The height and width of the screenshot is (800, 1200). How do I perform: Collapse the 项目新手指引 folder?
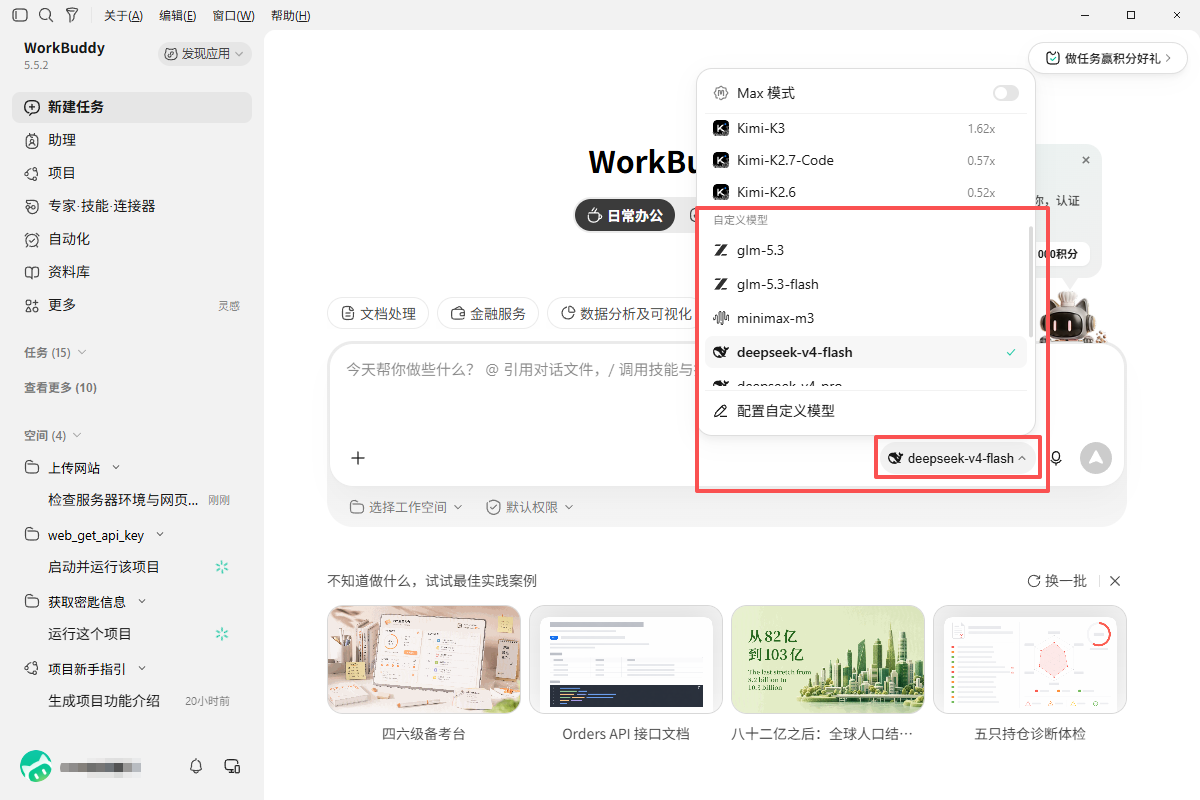click(x=142, y=668)
